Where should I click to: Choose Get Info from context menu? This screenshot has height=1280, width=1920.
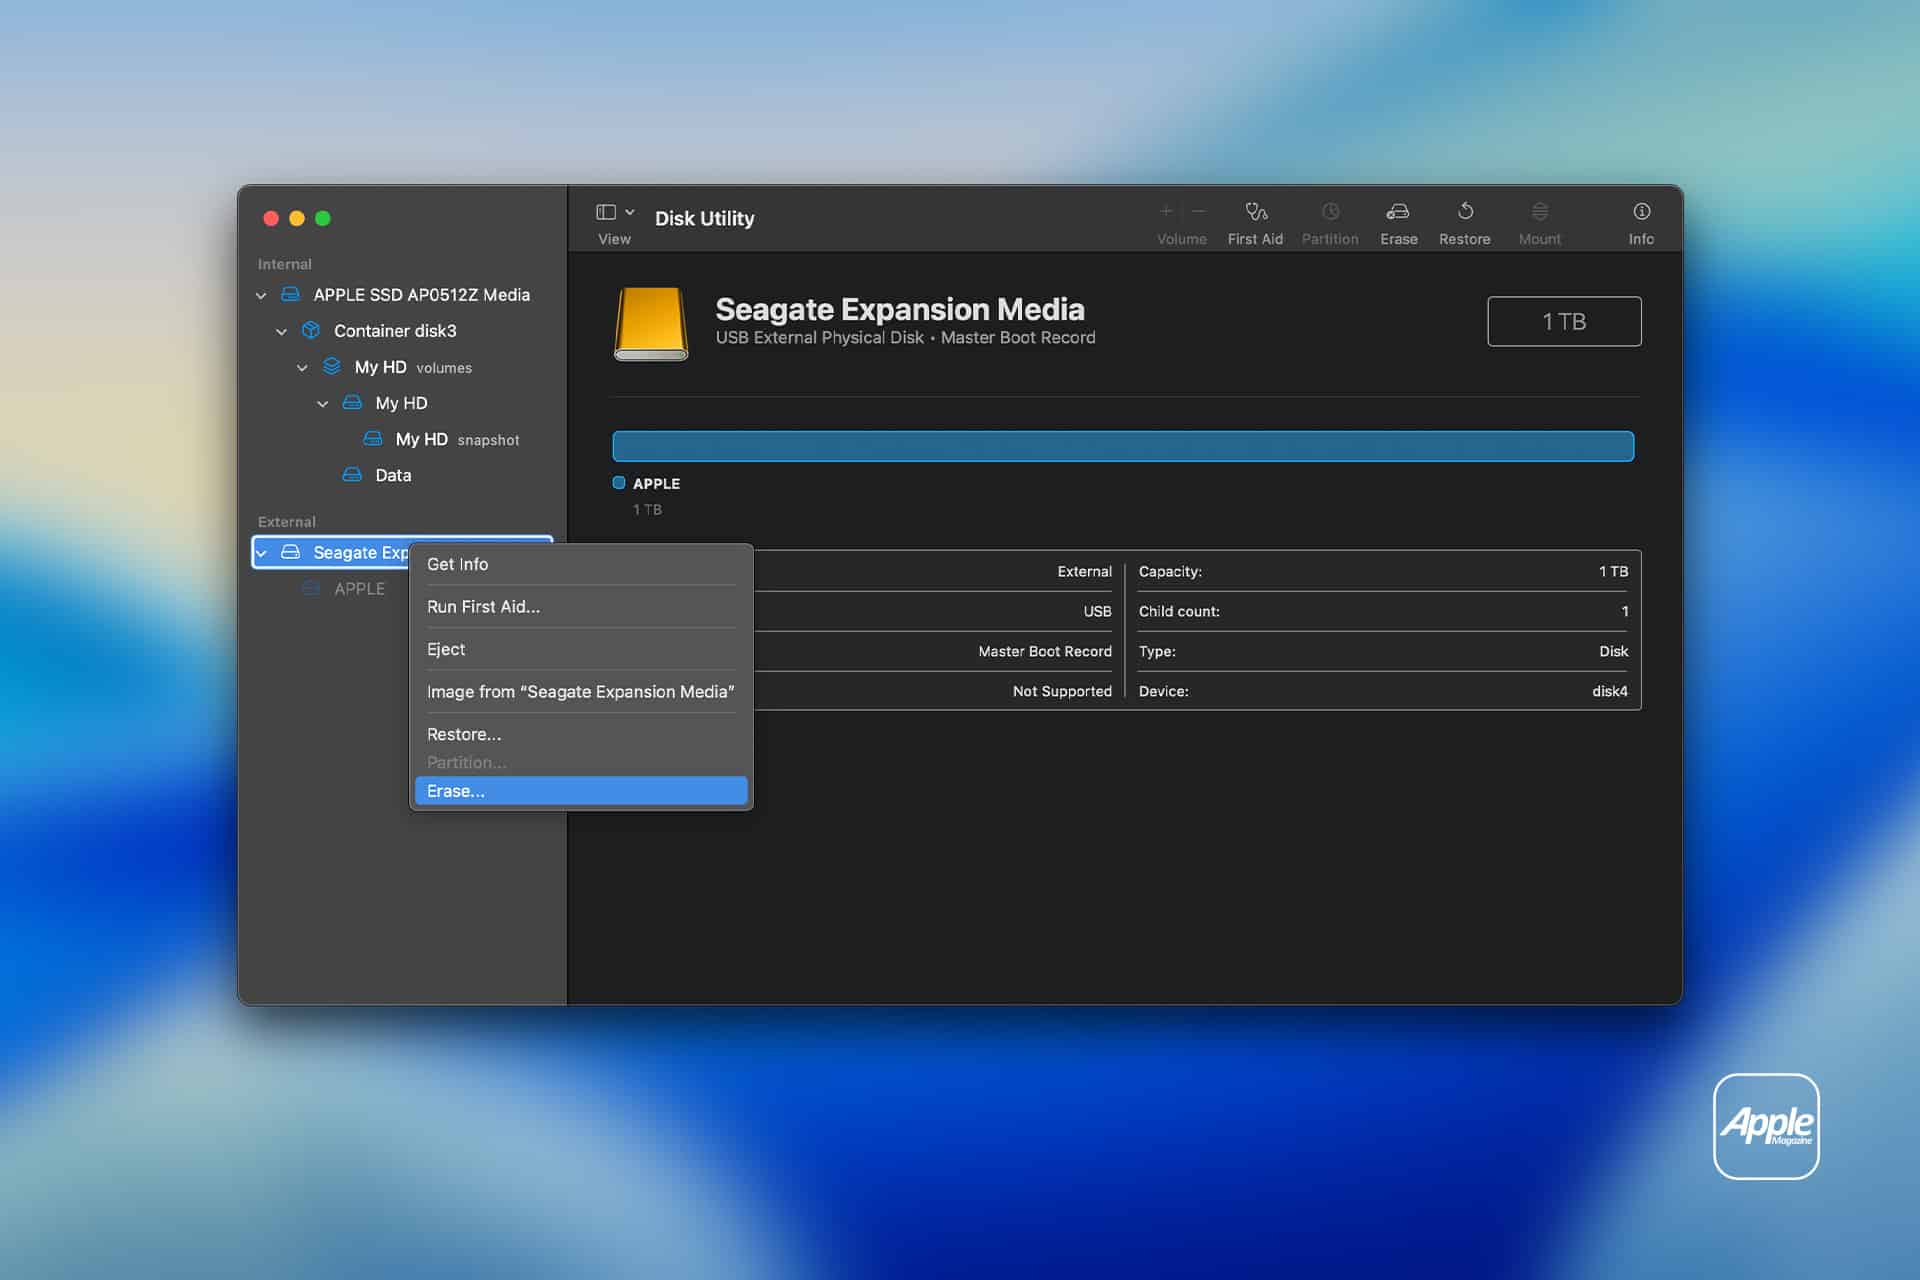click(x=581, y=564)
